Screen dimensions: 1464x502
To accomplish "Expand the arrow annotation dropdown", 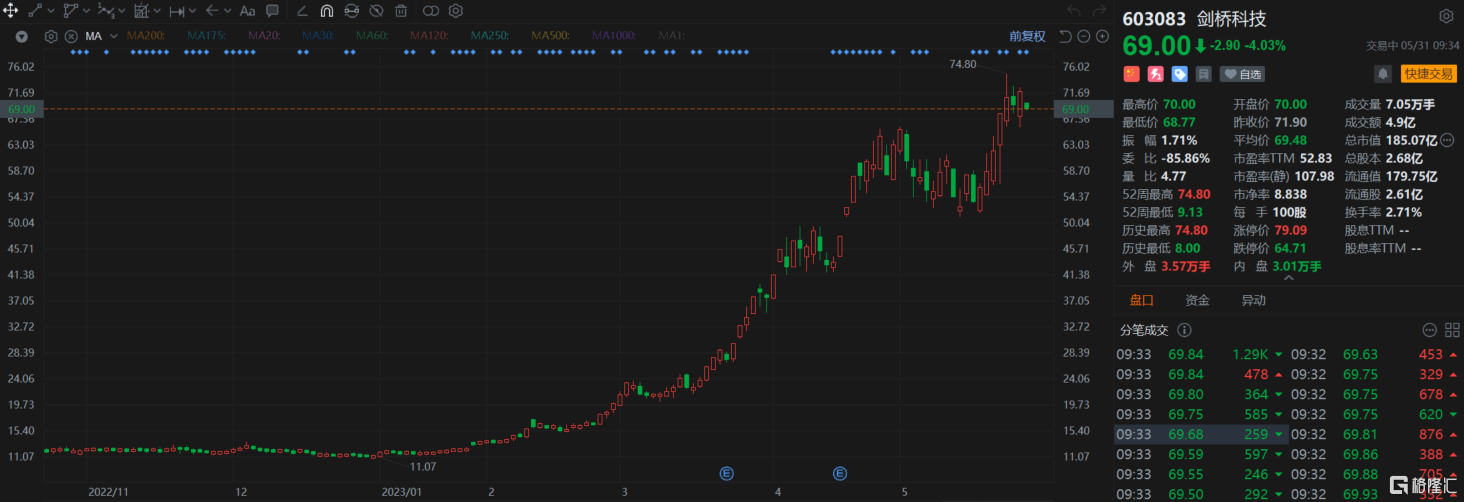I will pyautogui.click(x=227, y=11).
